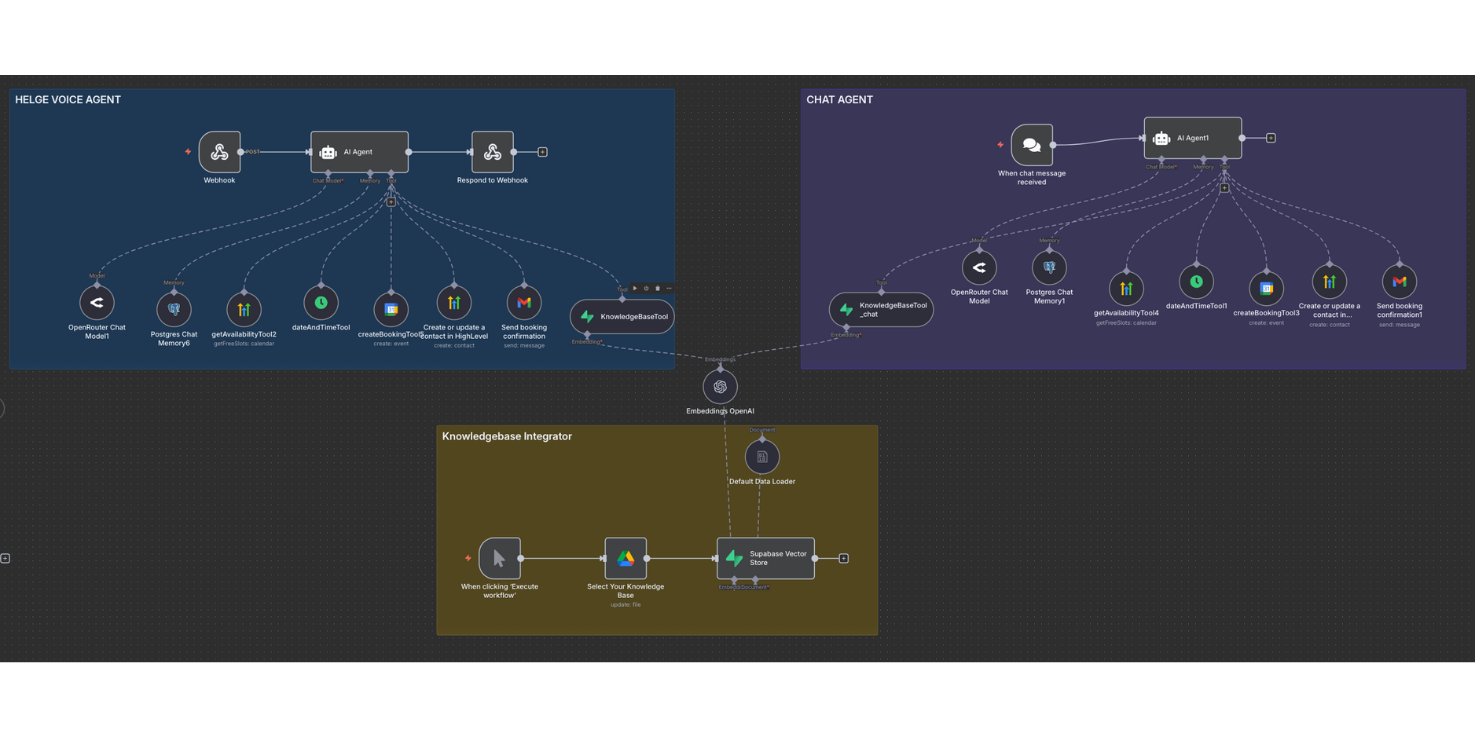Click the 'When chat message received' trigger

pyautogui.click(x=1031, y=145)
